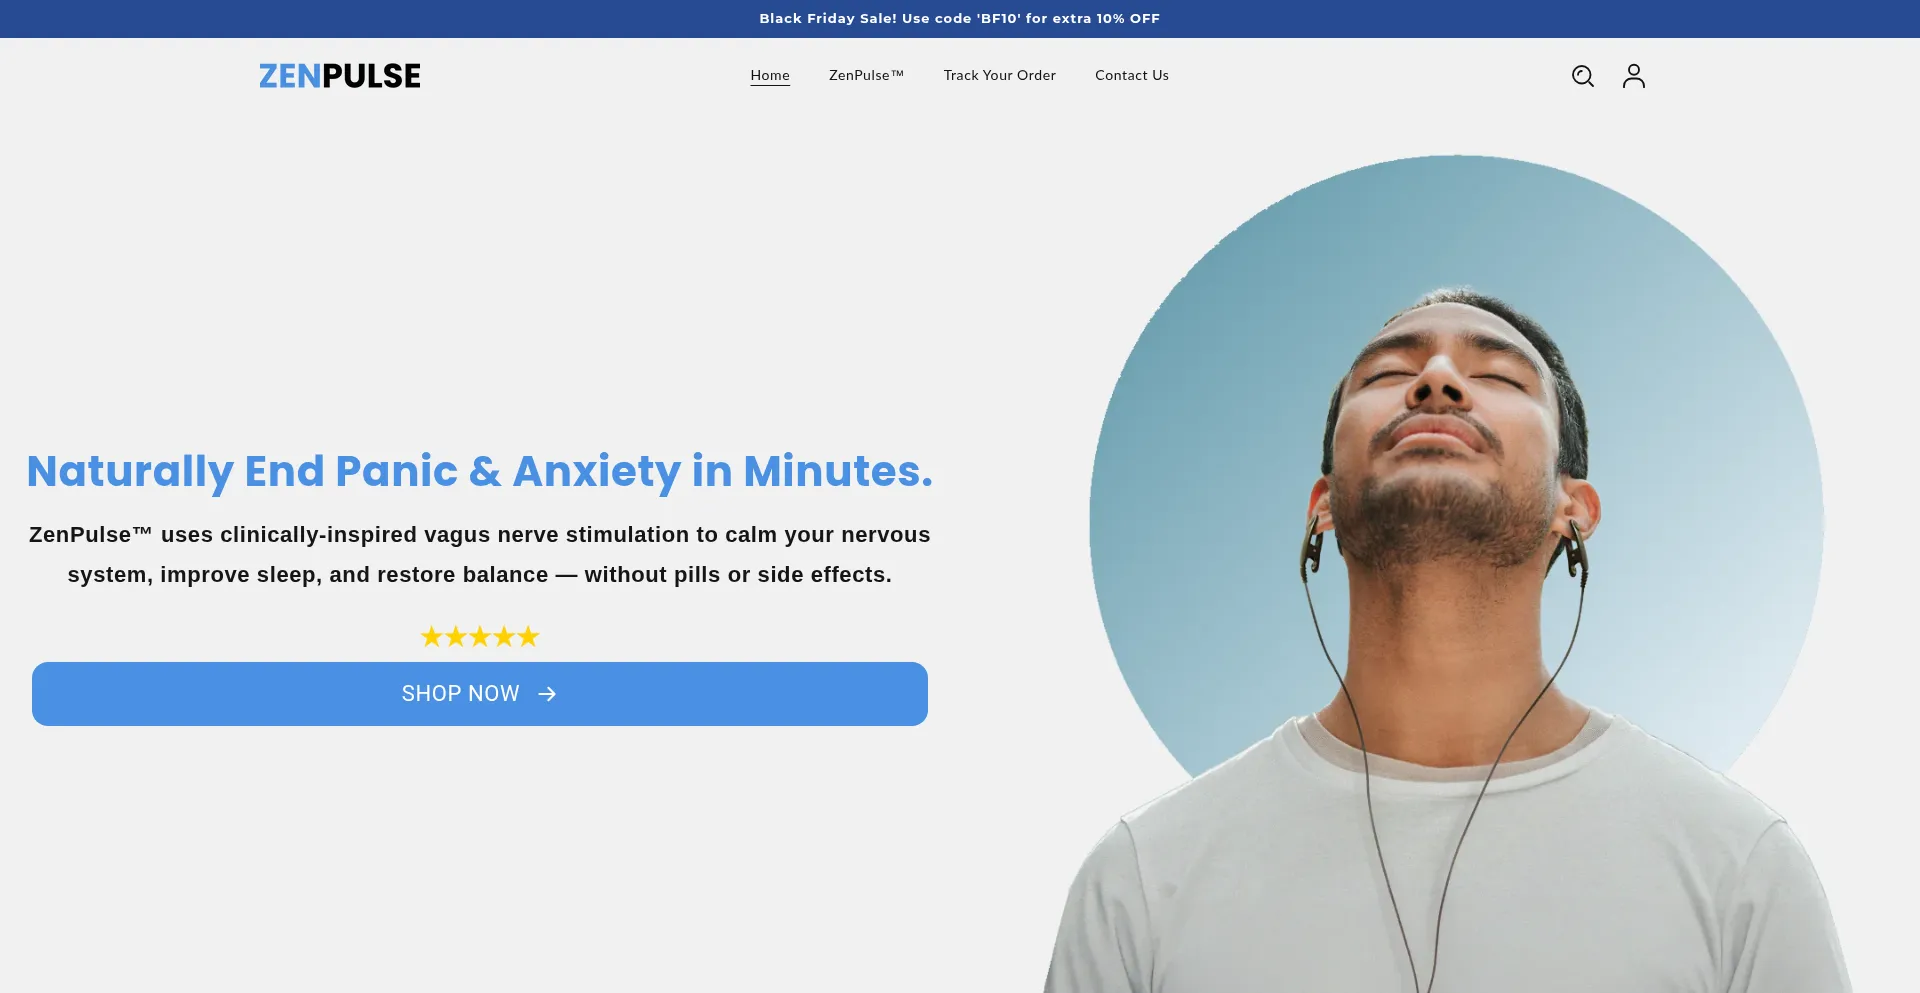Click the fourth gold rating star

(504, 637)
